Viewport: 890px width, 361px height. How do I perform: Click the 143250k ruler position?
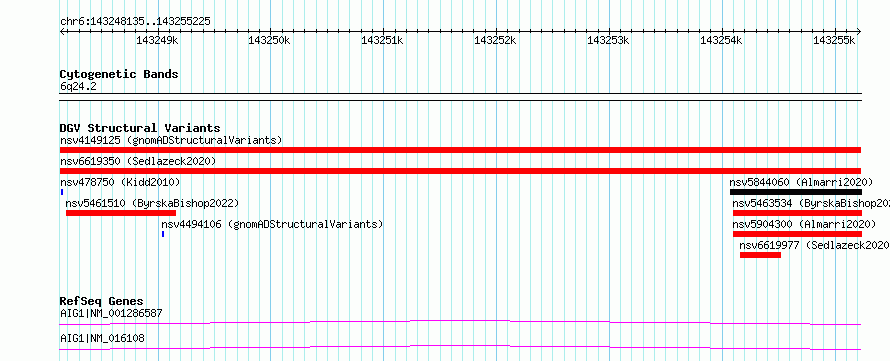click(270, 40)
